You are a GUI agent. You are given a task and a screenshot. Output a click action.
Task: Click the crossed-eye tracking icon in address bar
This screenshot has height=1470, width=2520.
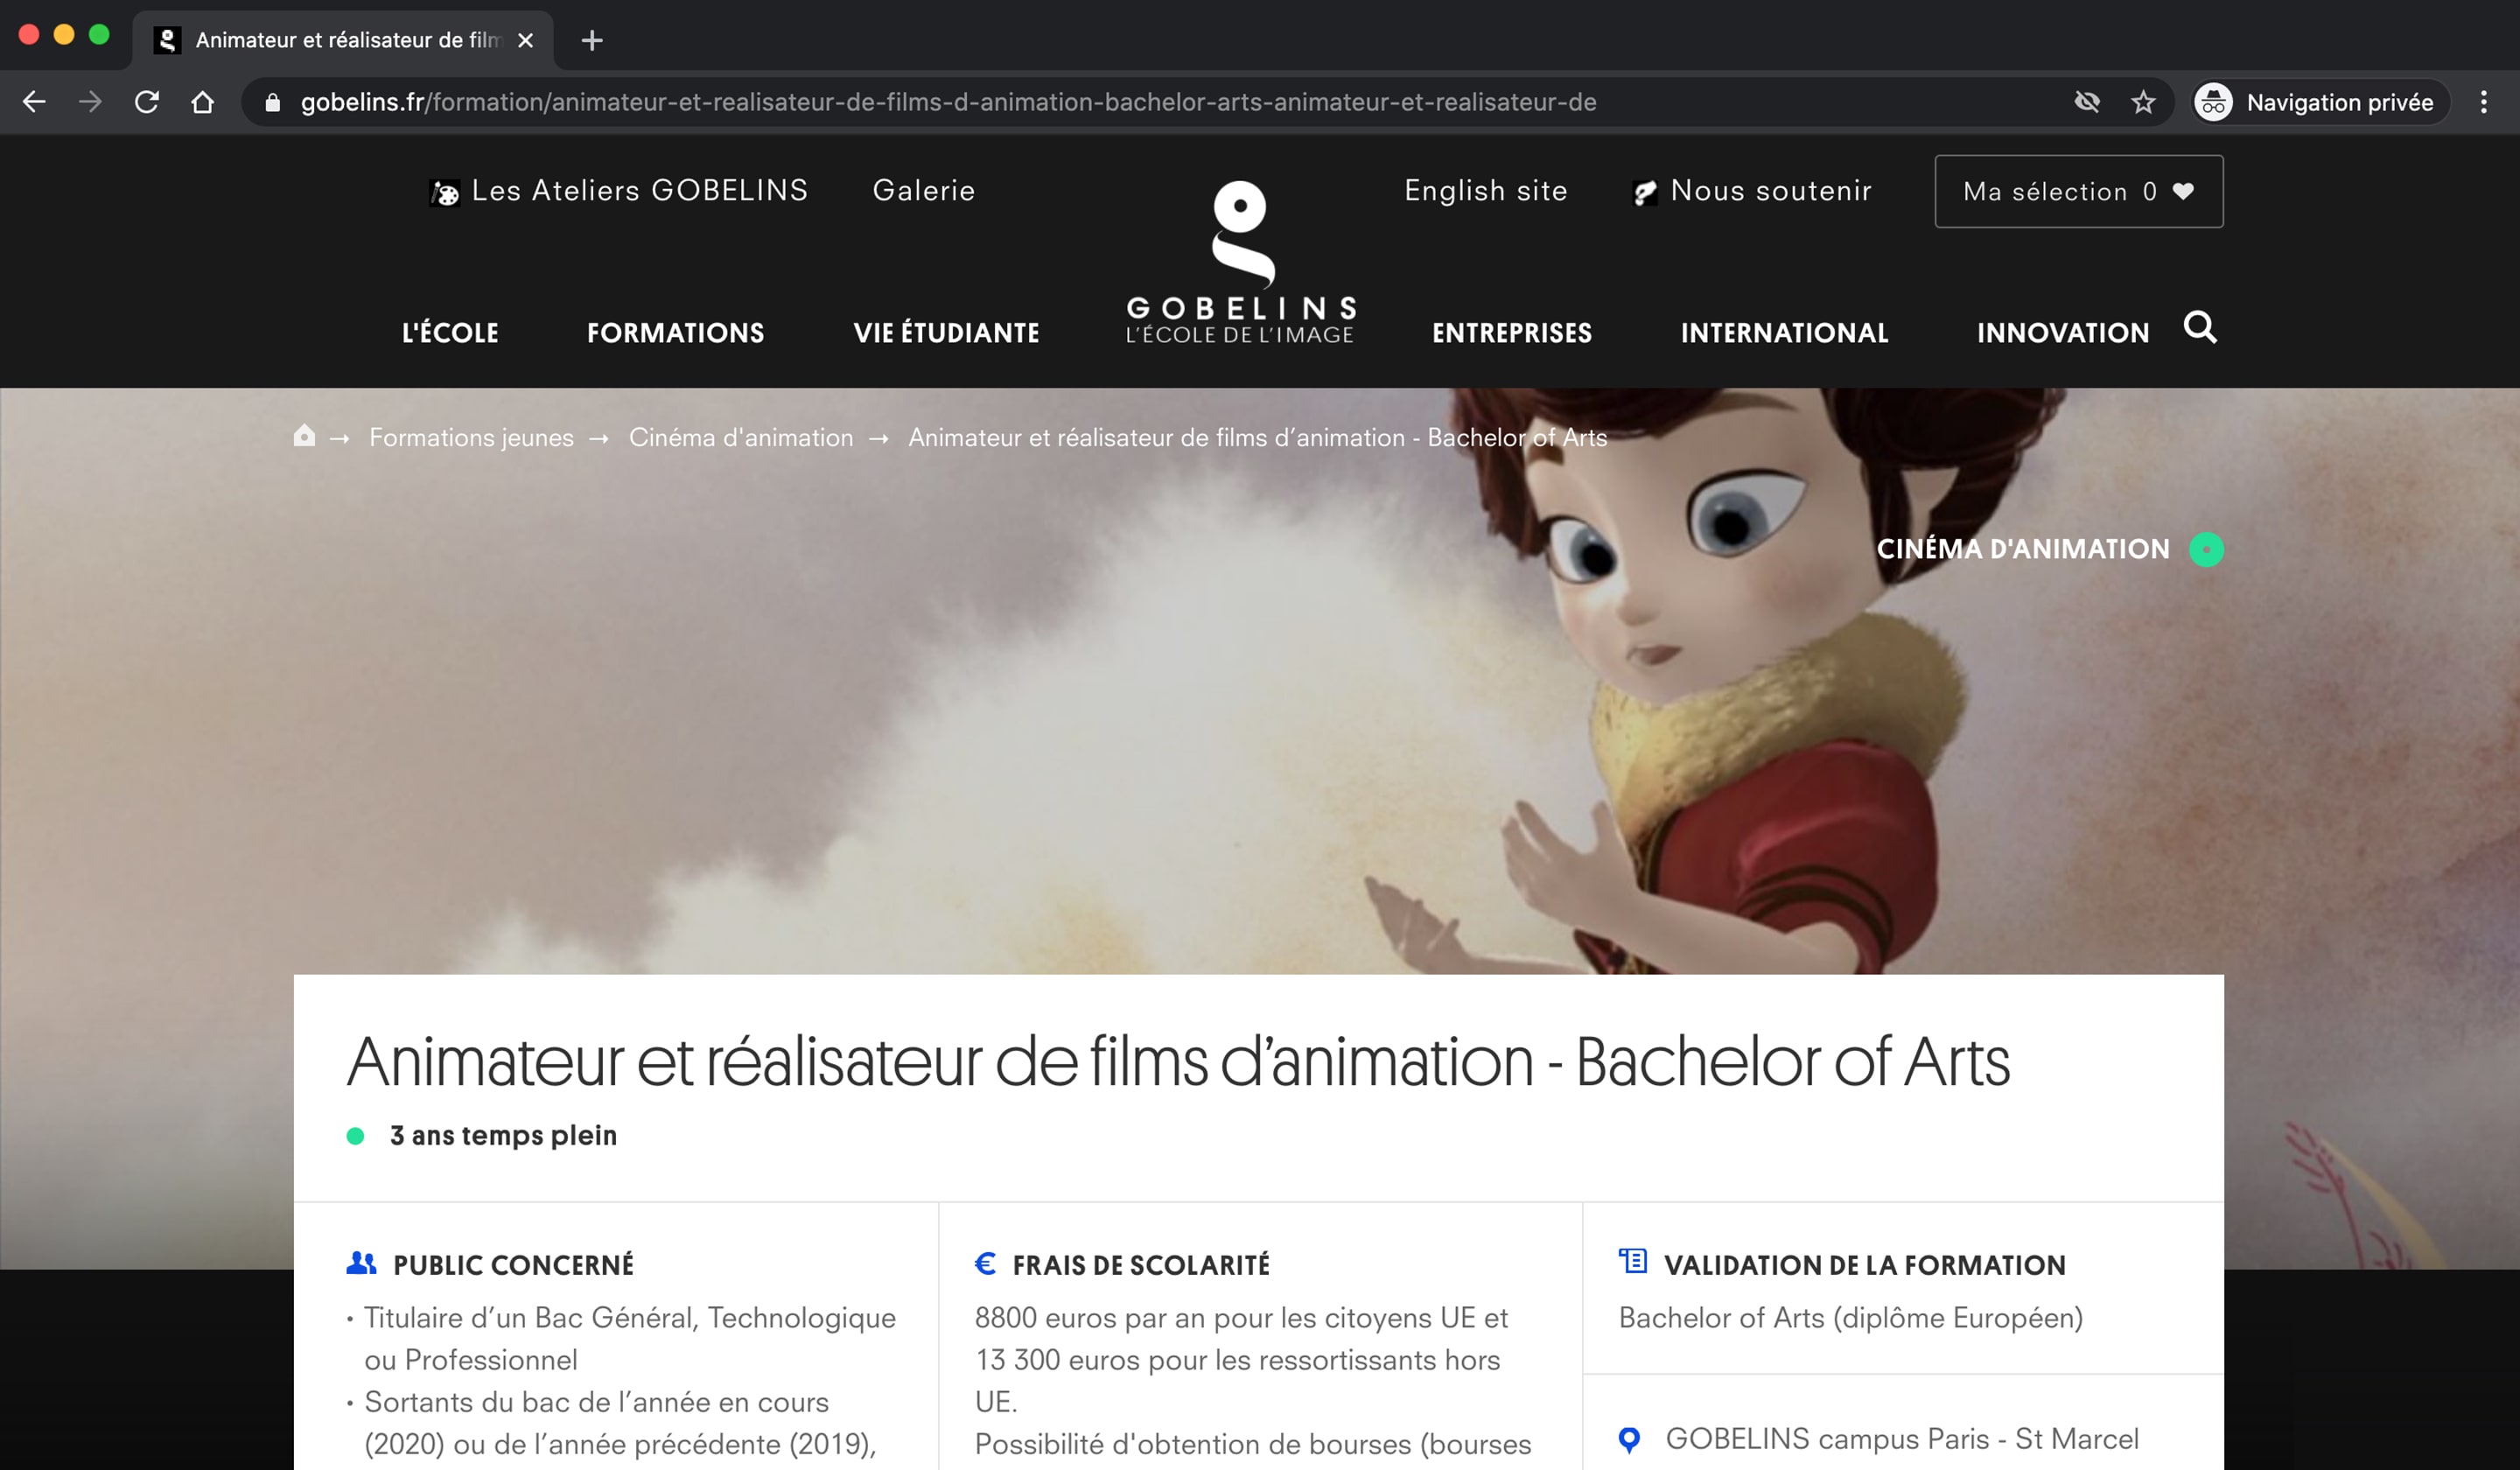(x=2087, y=102)
